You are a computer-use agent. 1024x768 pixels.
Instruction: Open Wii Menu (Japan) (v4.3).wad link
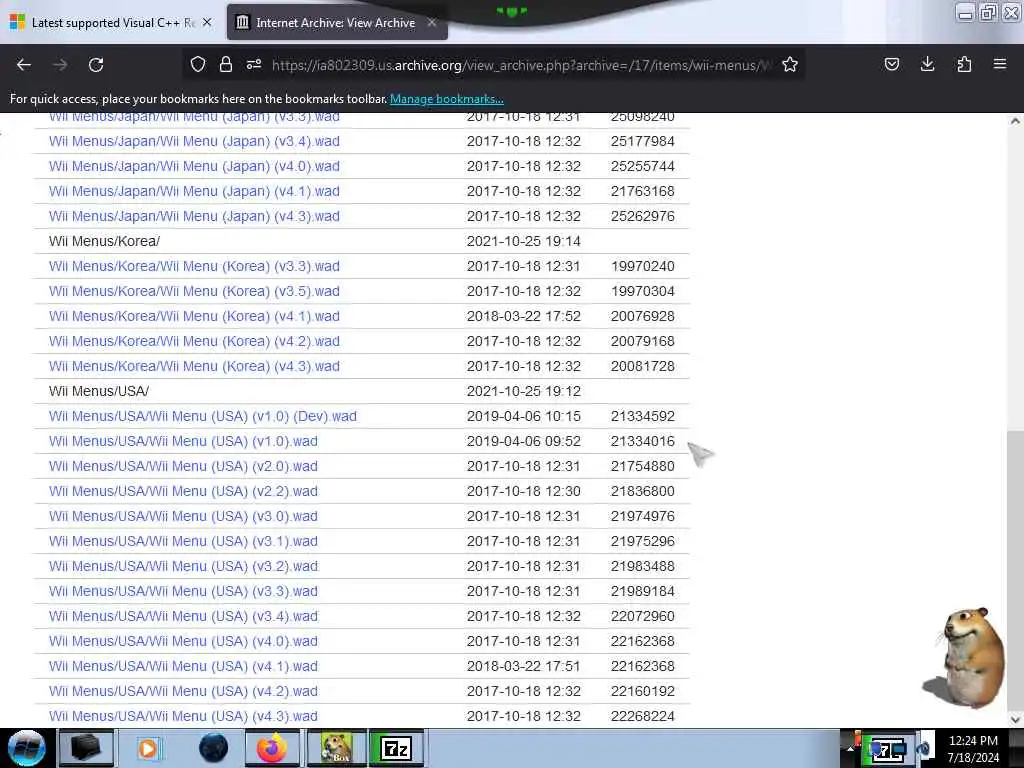(x=194, y=216)
